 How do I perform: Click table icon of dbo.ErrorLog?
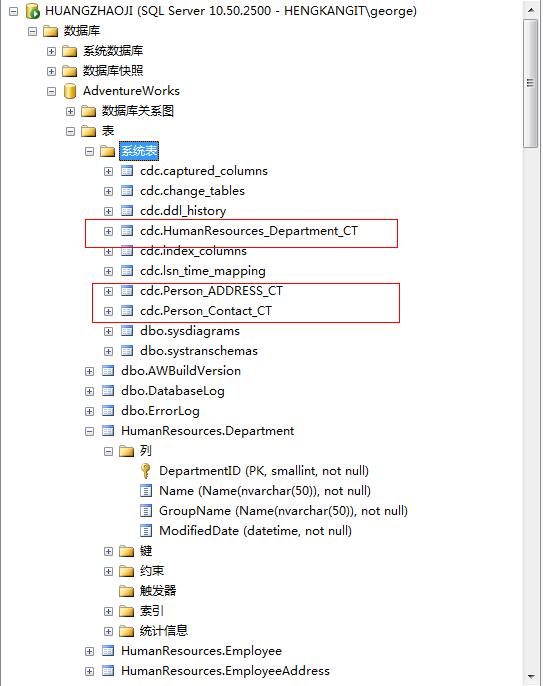click(108, 411)
